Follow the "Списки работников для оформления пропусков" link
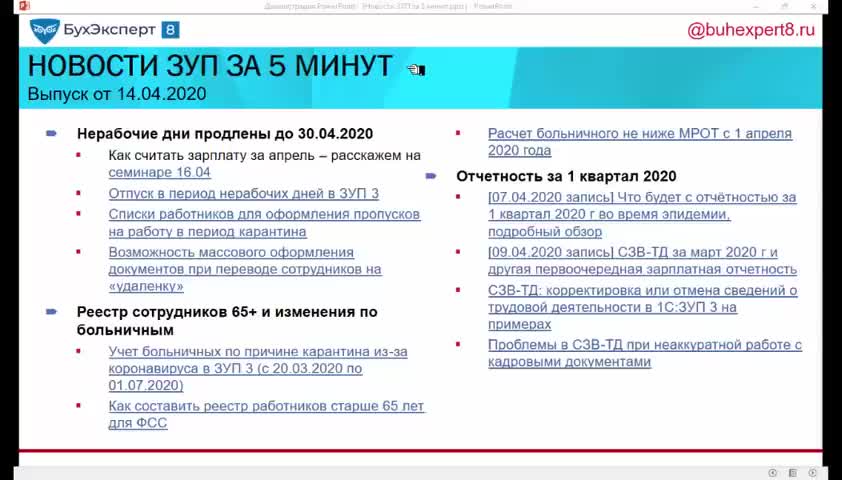842x480 pixels. pos(264,215)
